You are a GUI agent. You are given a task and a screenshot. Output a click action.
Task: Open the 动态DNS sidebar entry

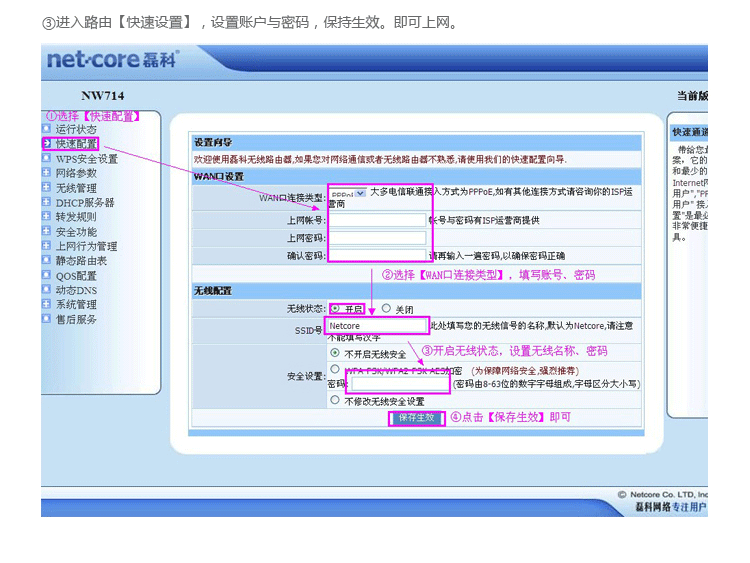click(76, 290)
